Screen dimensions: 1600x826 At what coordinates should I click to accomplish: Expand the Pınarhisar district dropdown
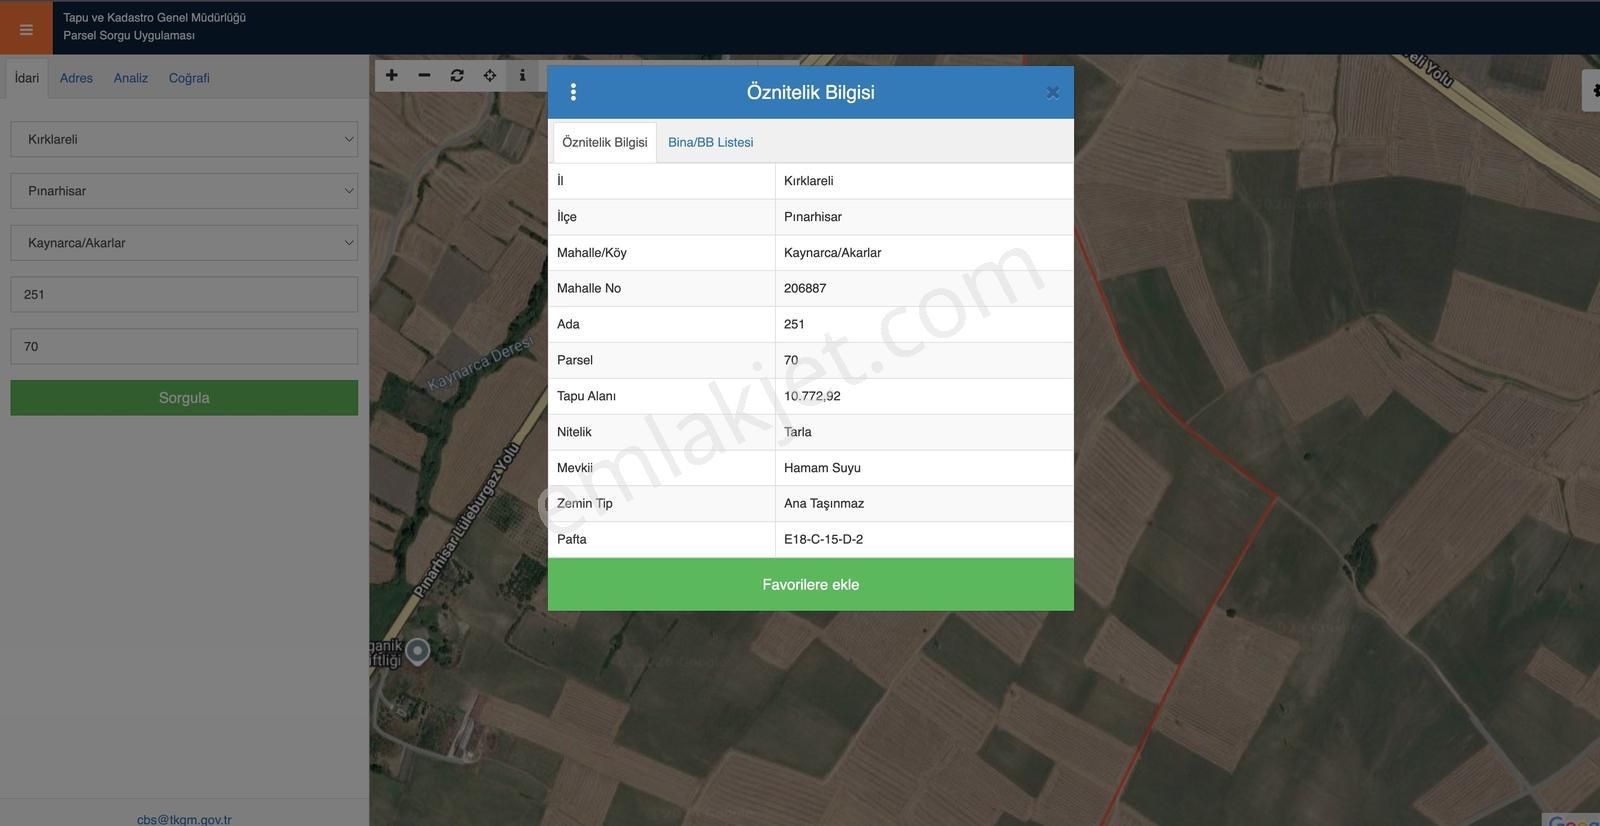(184, 191)
